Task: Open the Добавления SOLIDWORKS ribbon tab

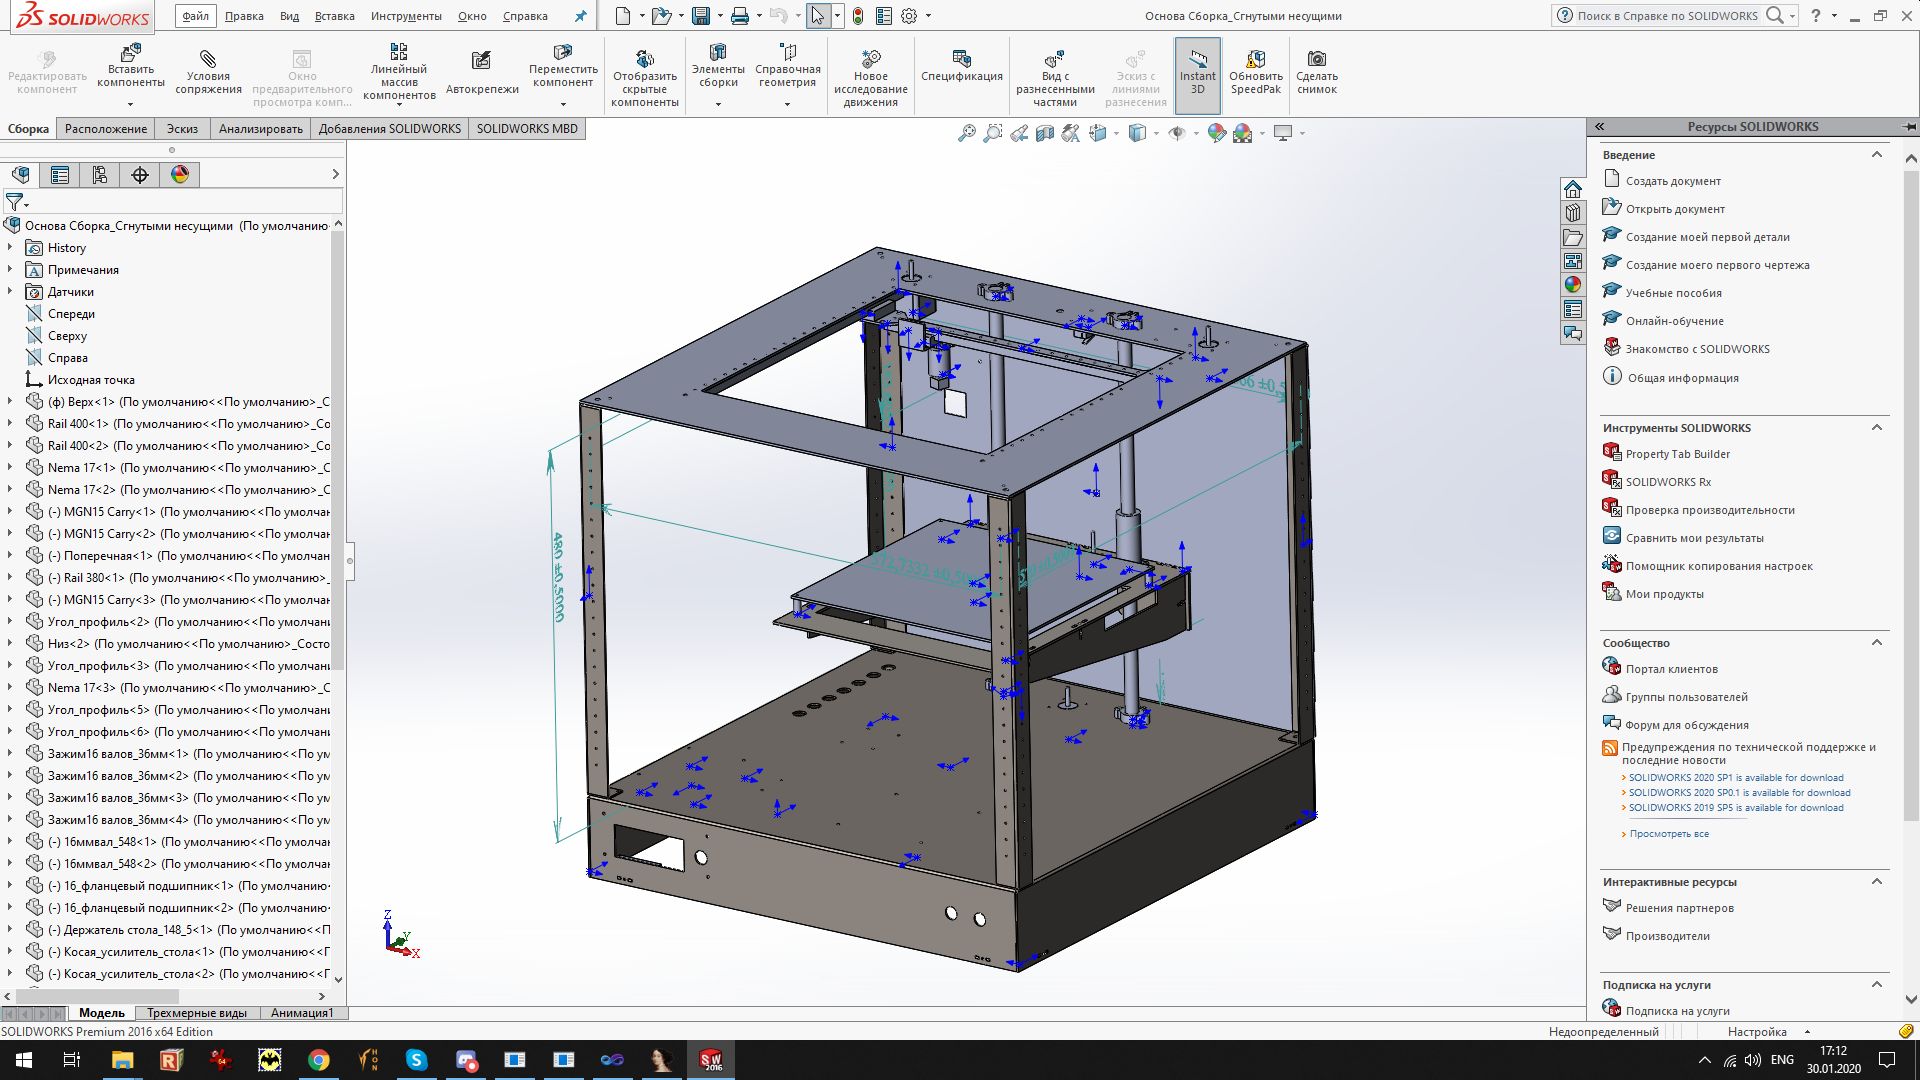Action: [x=388, y=128]
